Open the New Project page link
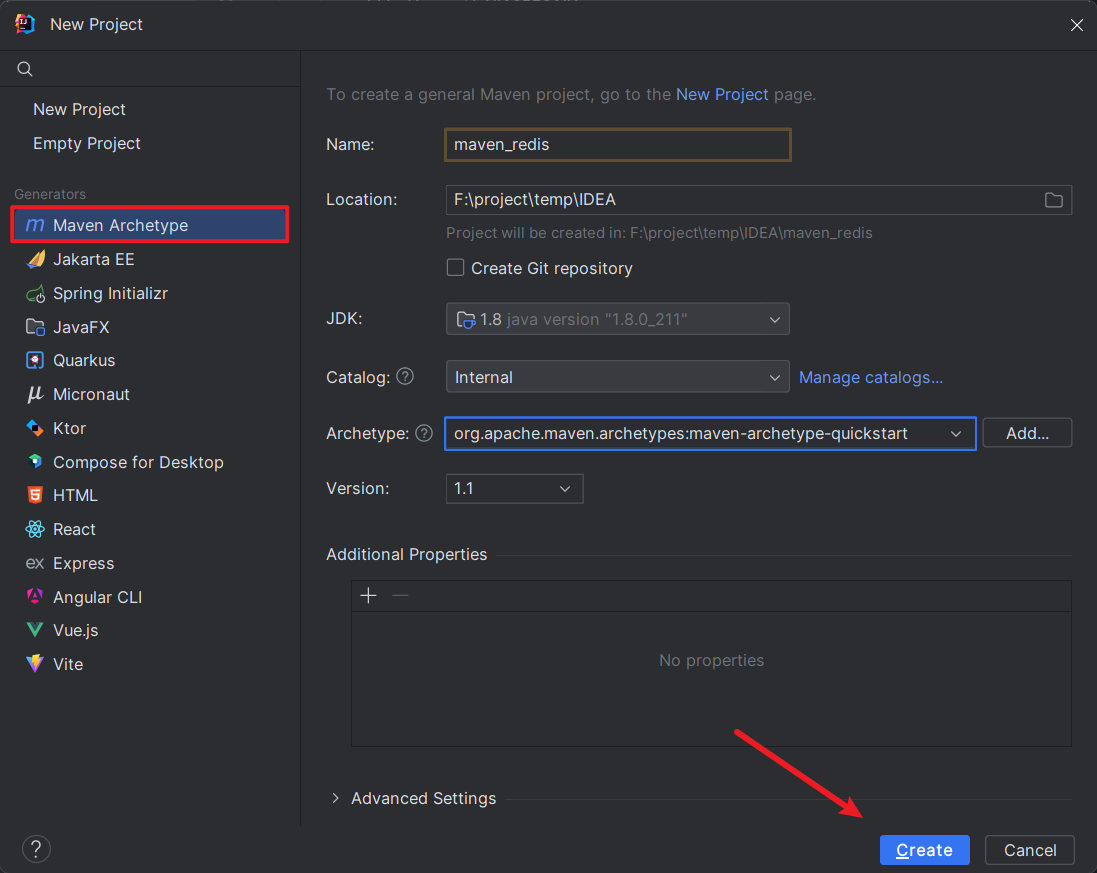1097x873 pixels. [x=722, y=94]
